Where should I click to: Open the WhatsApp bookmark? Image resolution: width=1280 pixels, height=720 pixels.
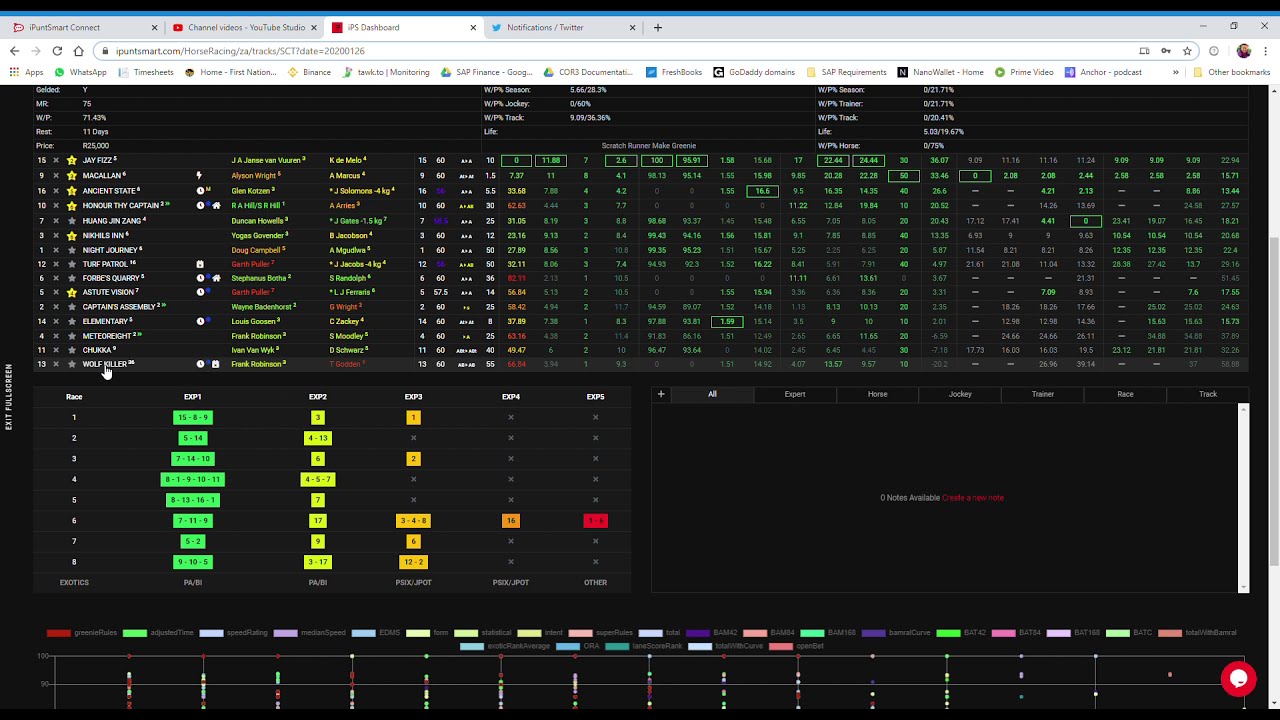pos(81,72)
